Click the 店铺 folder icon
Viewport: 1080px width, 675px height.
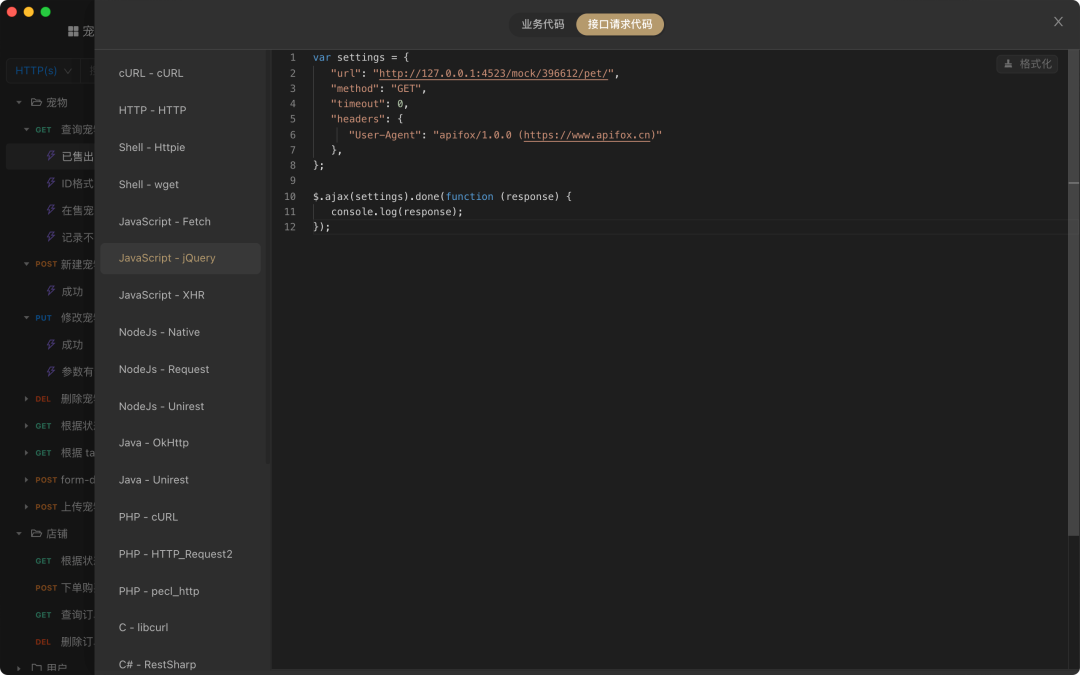tap(37, 534)
